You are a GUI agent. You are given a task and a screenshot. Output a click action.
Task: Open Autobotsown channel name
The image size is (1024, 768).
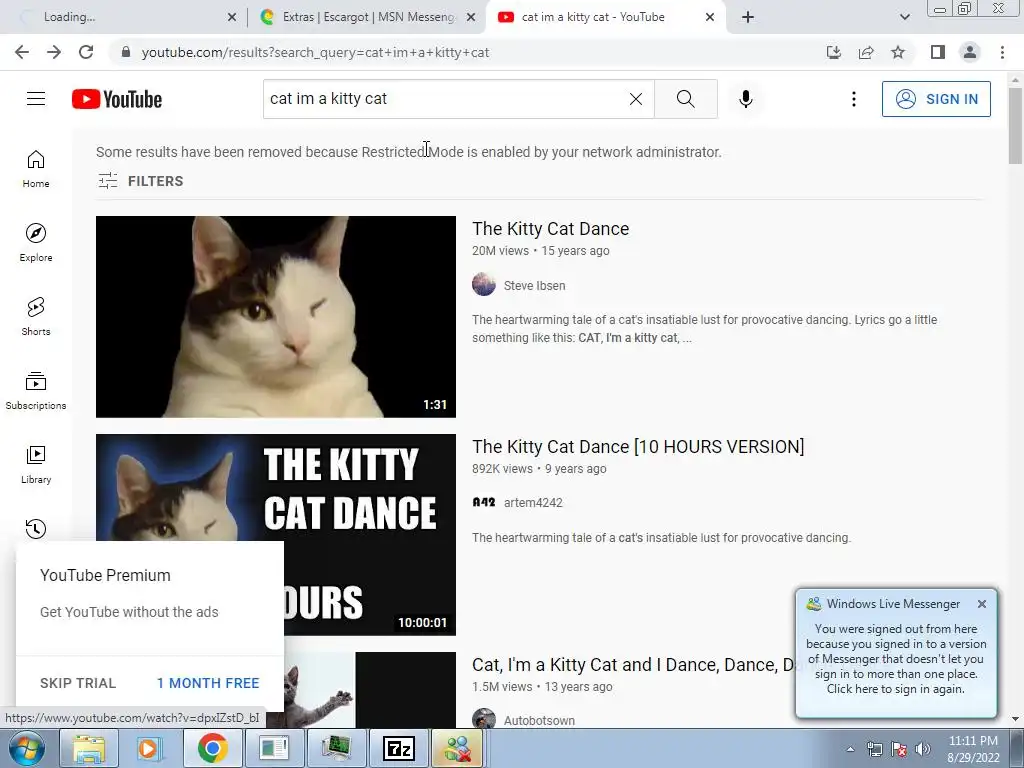[539, 720]
